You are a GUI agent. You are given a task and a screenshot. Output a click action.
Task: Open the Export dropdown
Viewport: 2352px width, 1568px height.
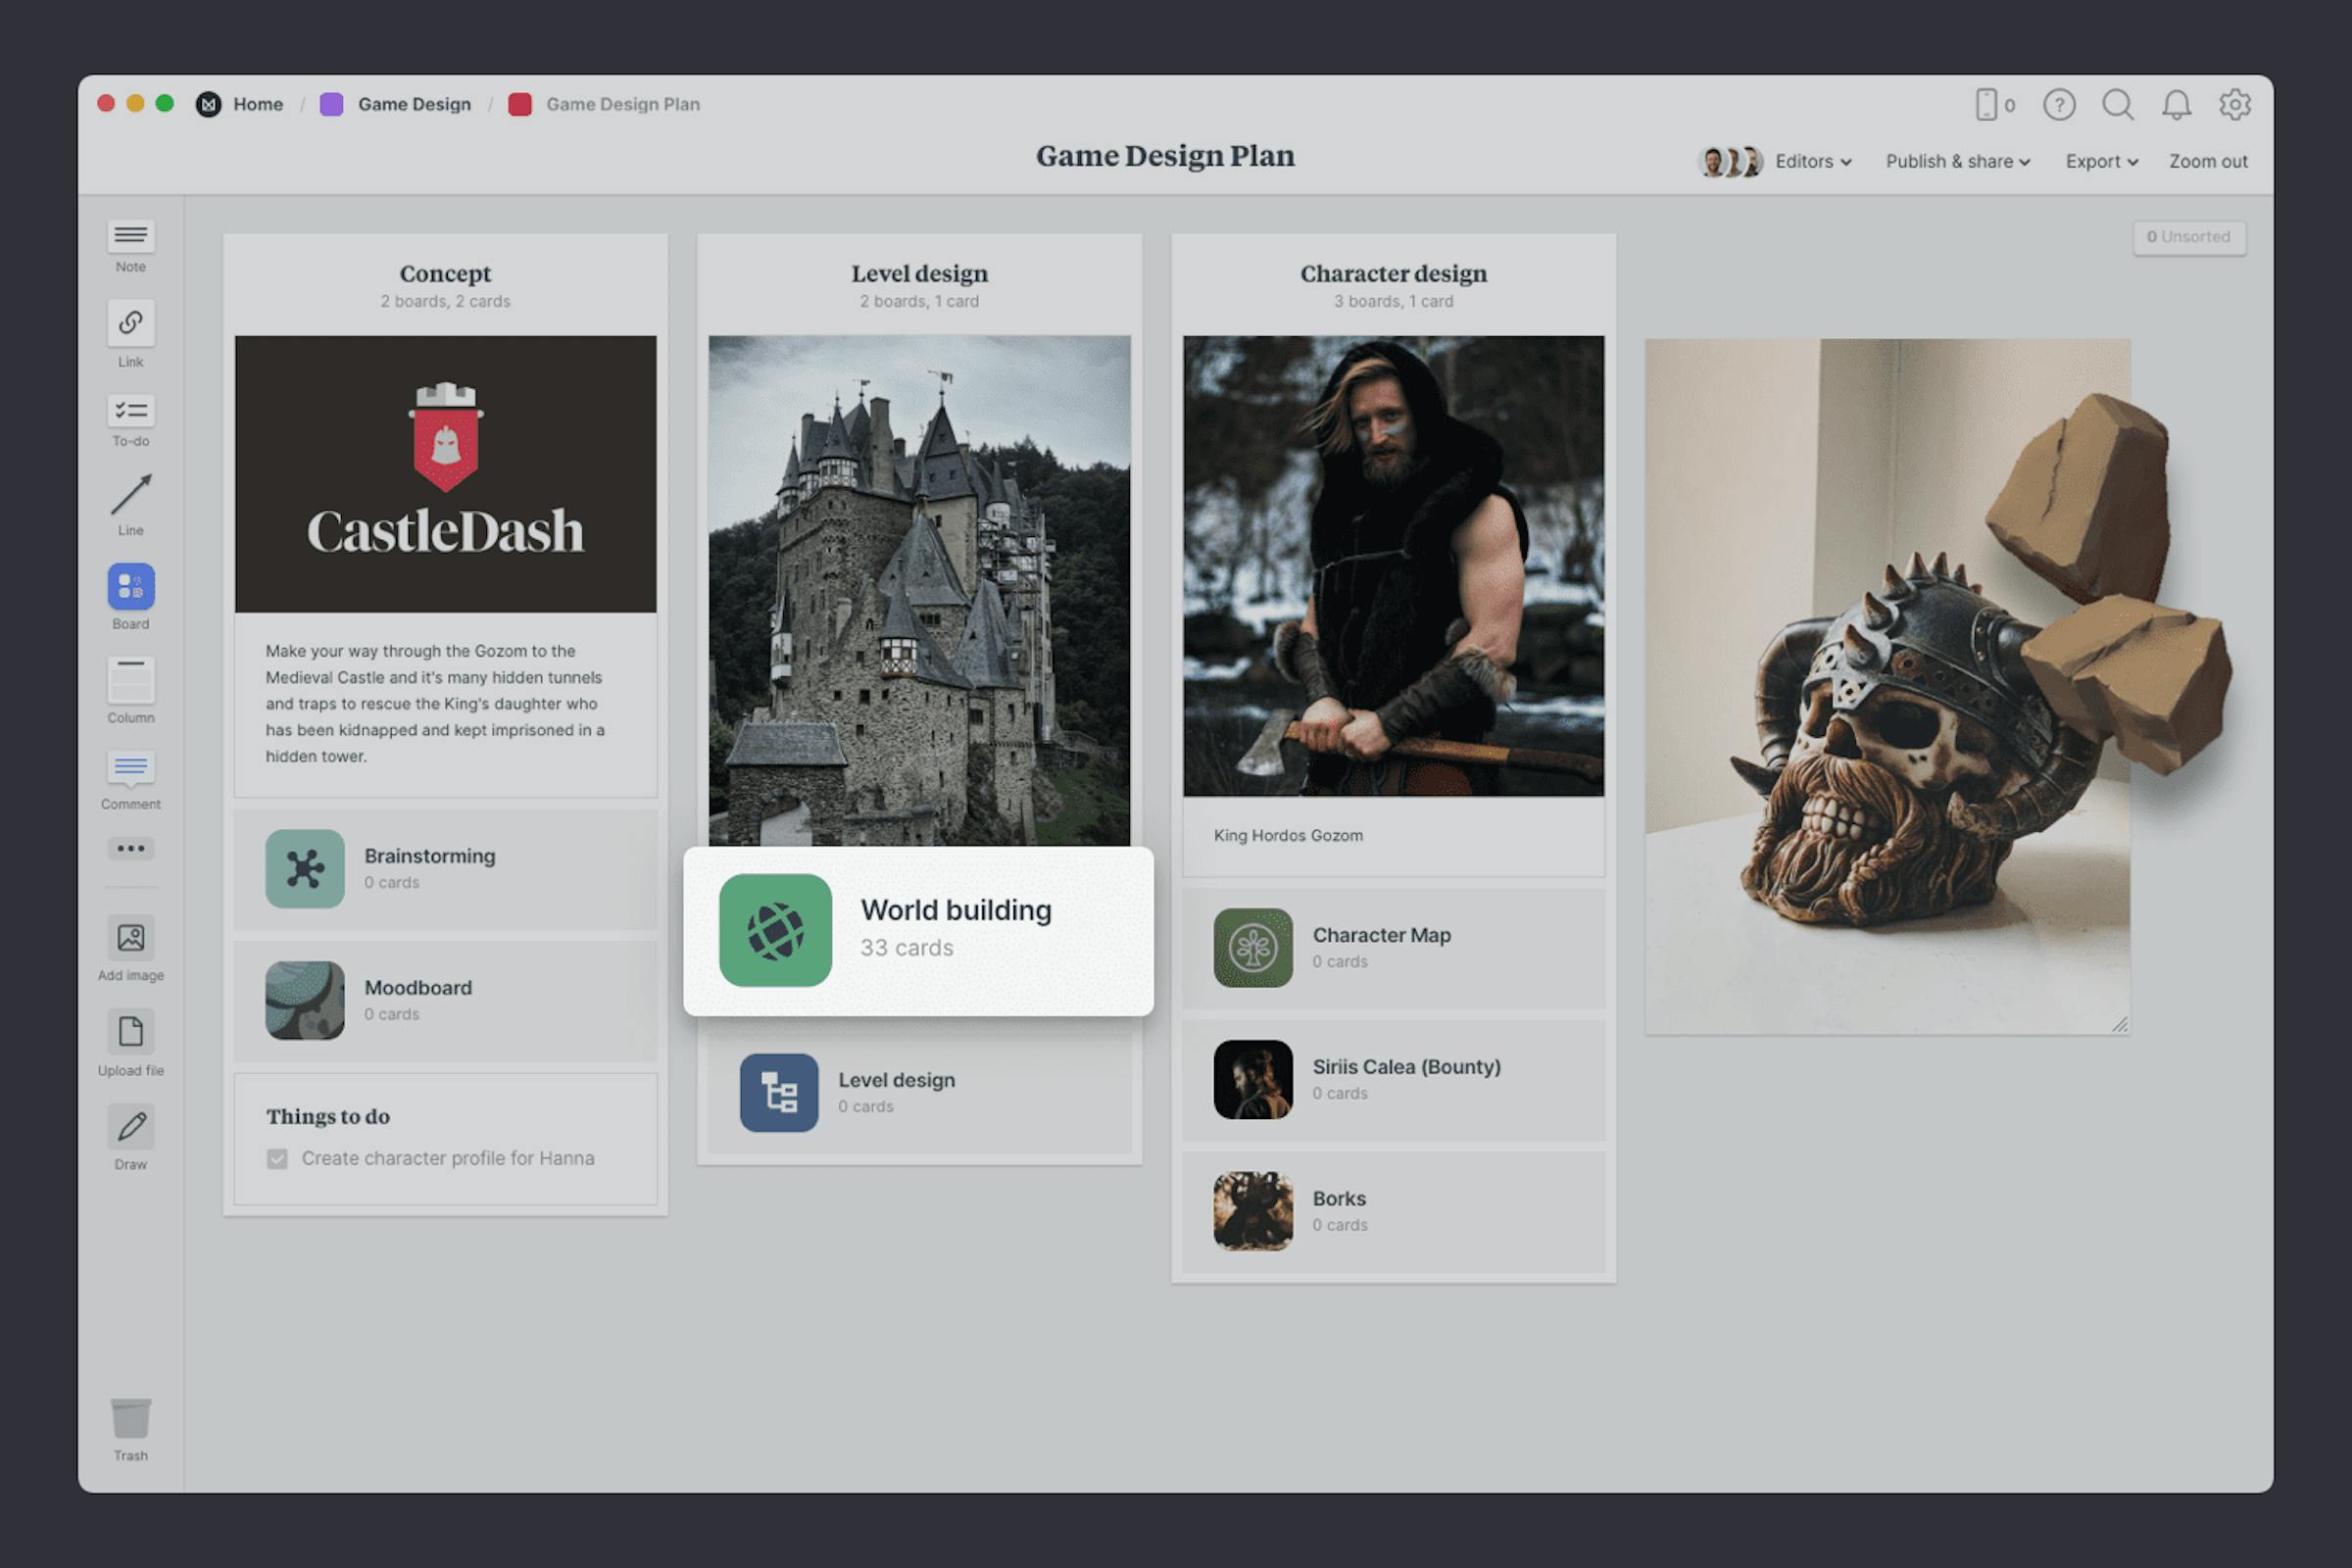[x=2100, y=161]
